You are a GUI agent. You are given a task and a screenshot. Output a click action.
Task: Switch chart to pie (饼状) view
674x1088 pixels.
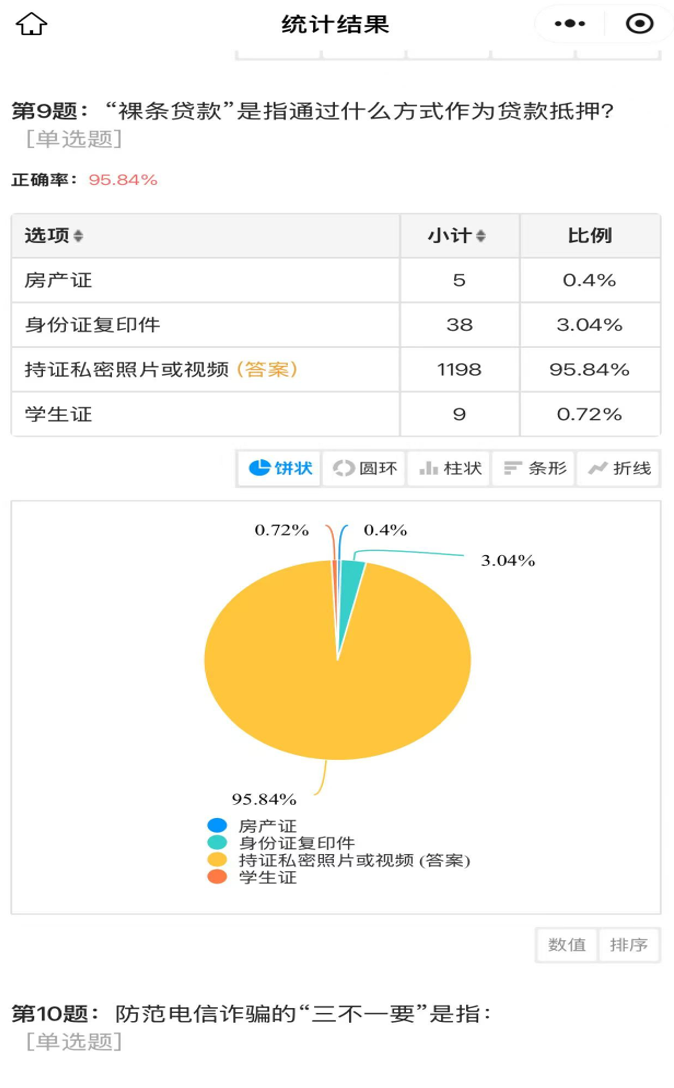pos(280,468)
